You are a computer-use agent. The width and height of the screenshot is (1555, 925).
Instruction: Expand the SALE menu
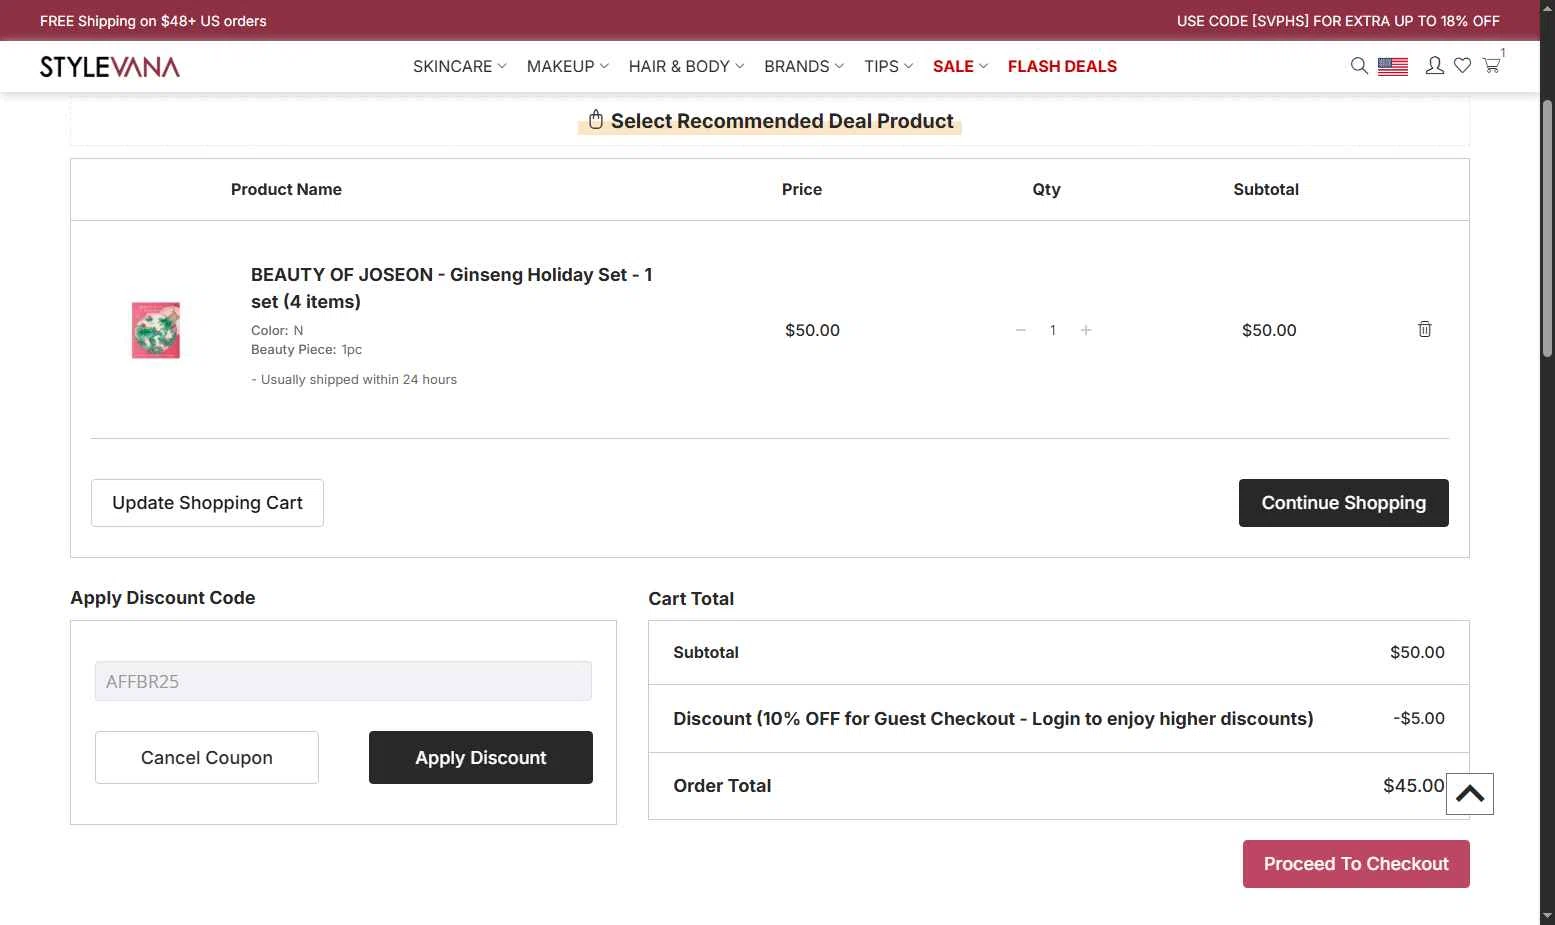[x=960, y=66]
